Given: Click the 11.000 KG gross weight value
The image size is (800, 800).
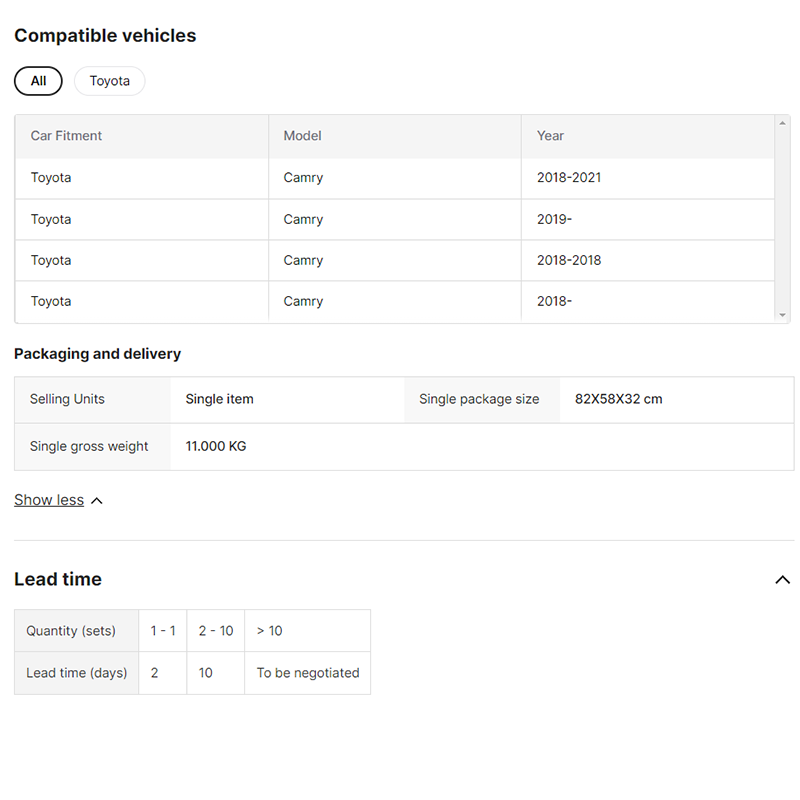Looking at the screenshot, I should click(x=216, y=446).
